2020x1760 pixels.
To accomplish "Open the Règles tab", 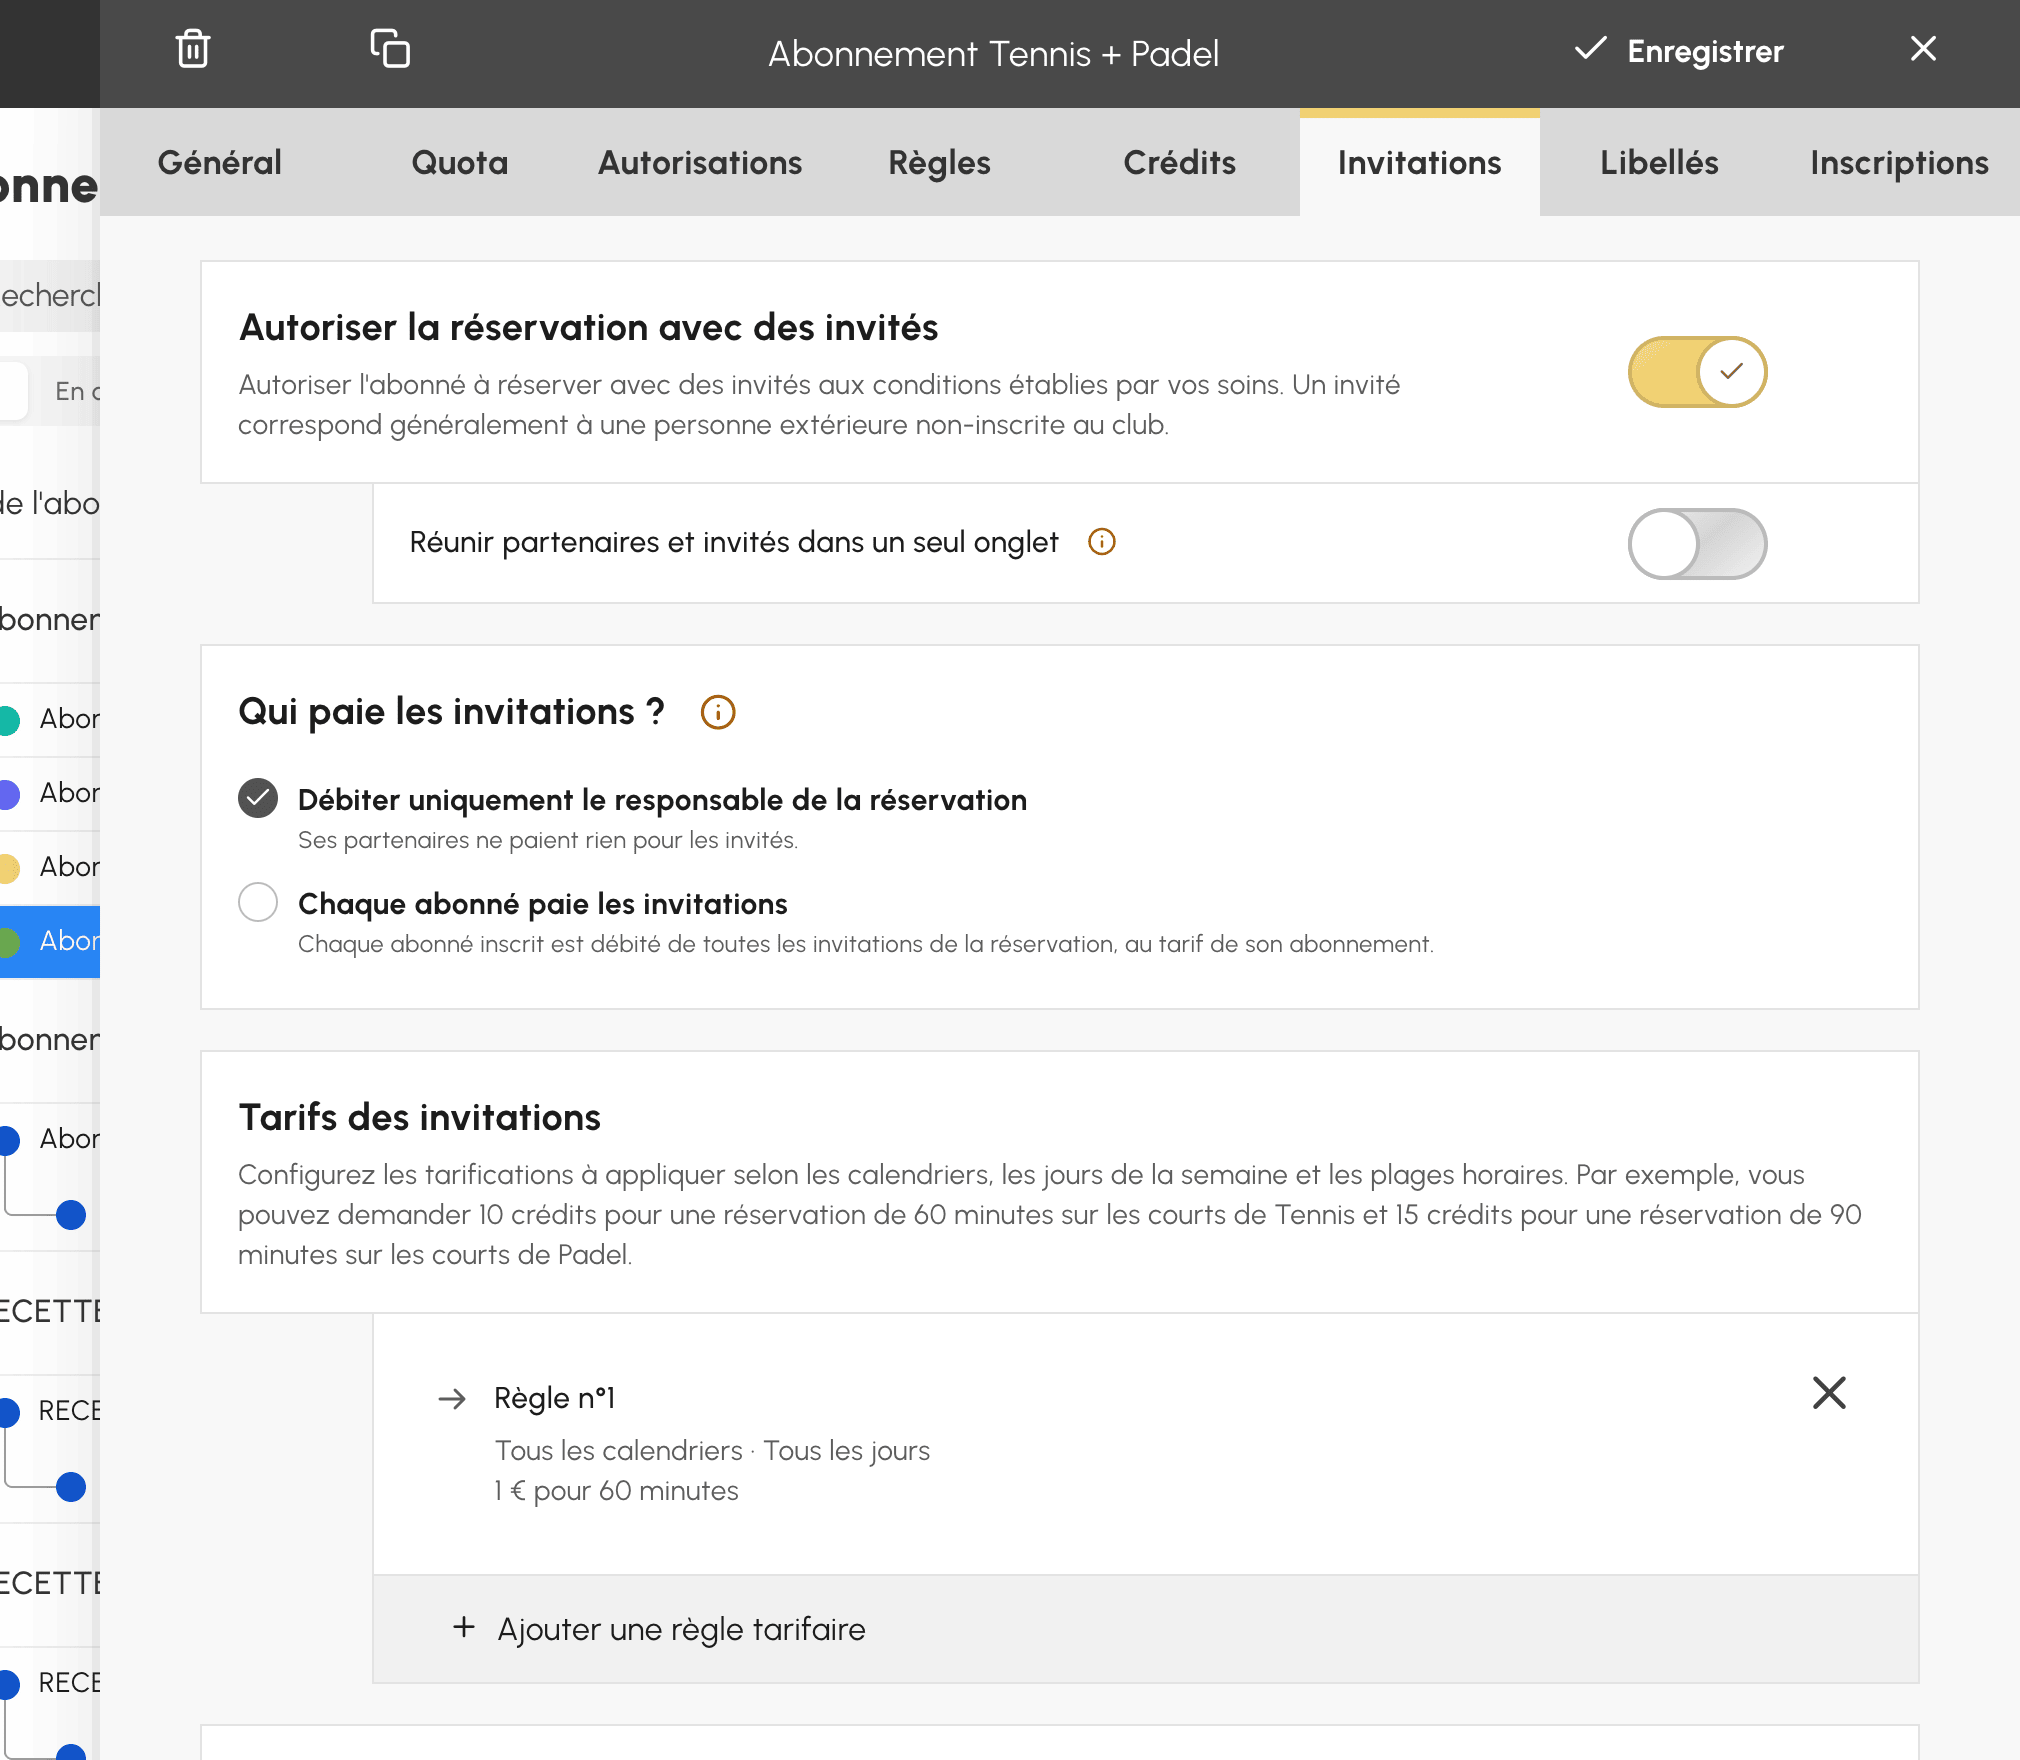I will point(940,162).
